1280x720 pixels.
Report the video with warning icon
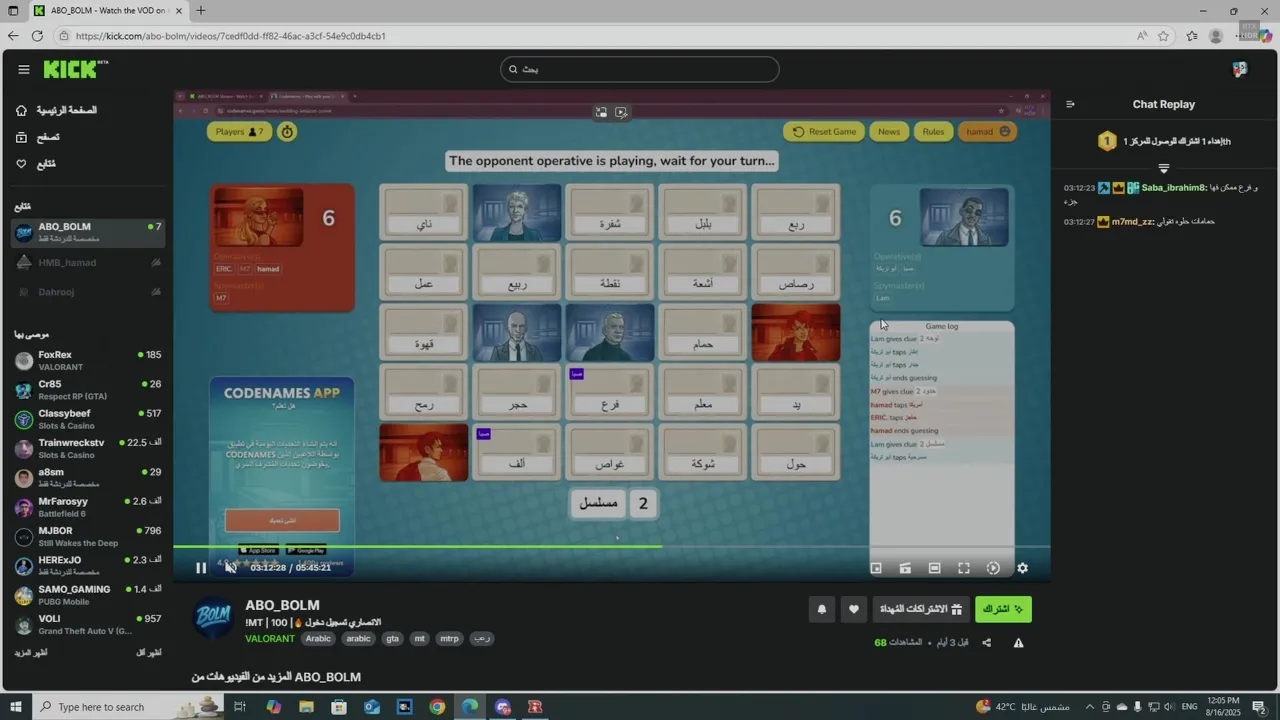(x=1018, y=642)
